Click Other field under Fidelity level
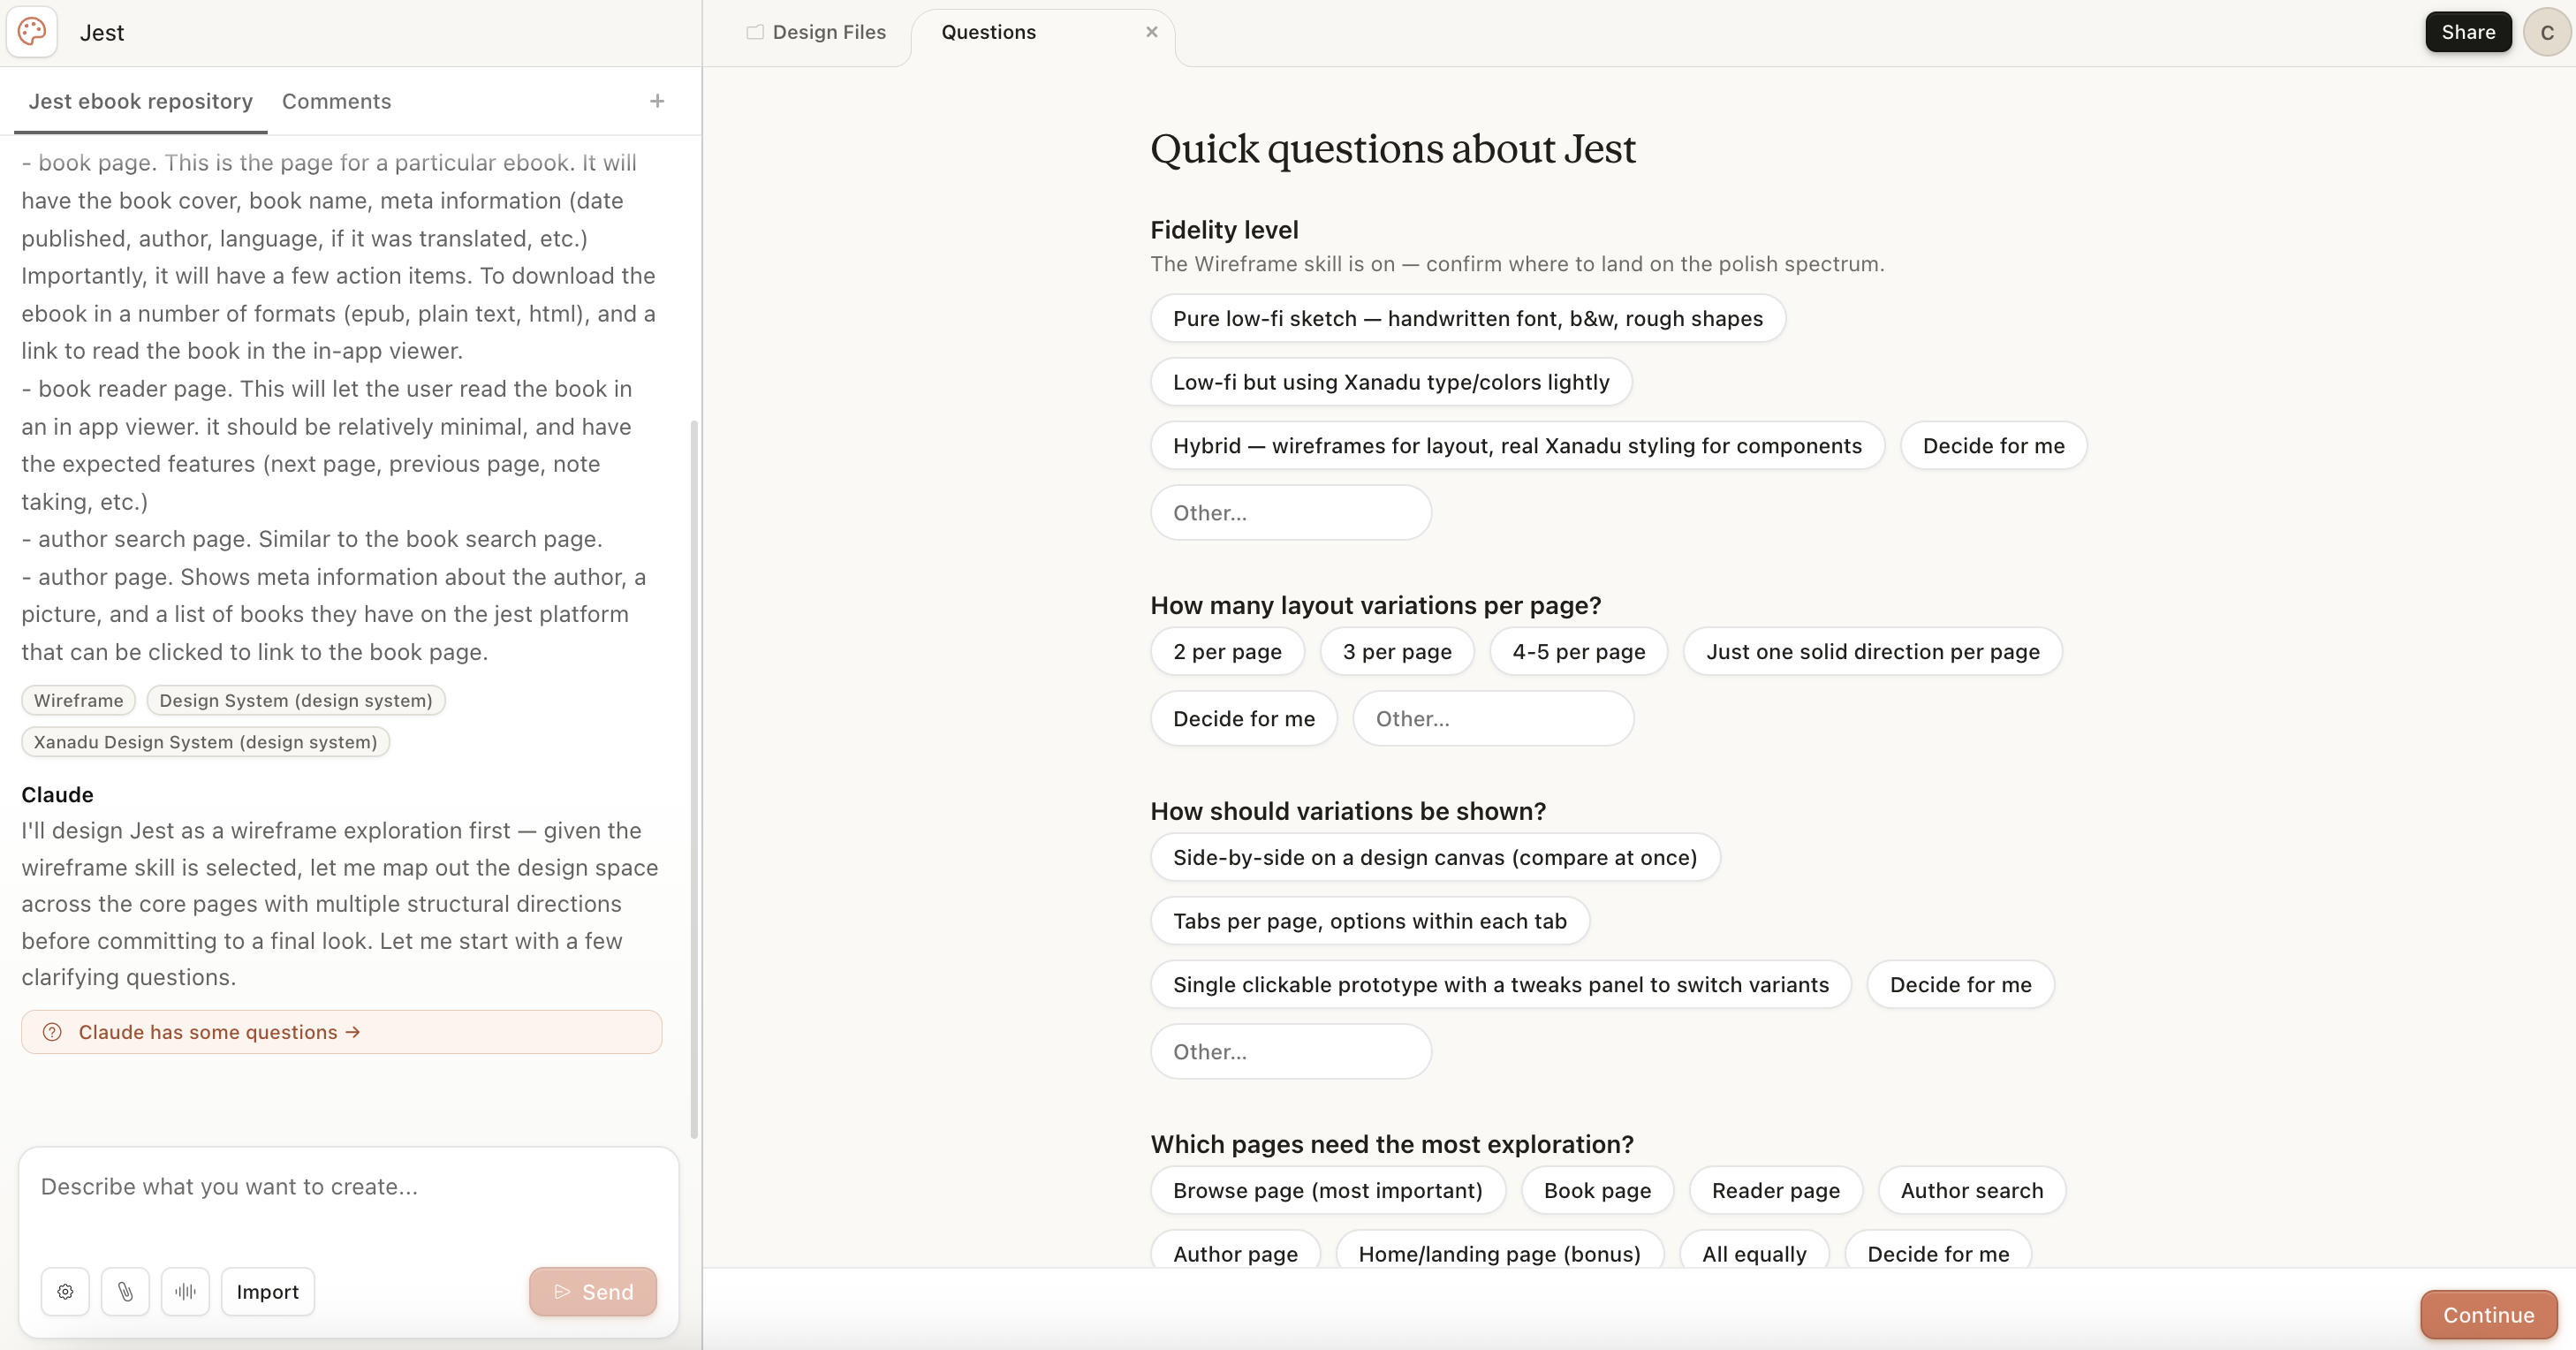This screenshot has width=2576, height=1350. 1290,512
